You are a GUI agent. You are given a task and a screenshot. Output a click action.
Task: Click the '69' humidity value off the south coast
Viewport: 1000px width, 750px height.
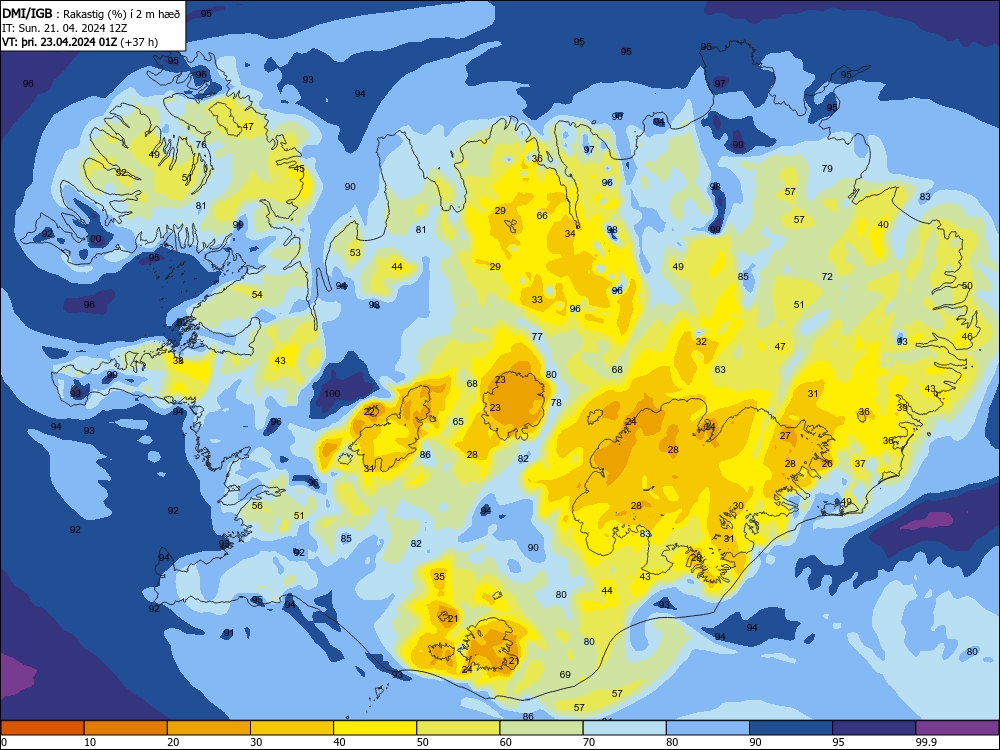(x=565, y=675)
